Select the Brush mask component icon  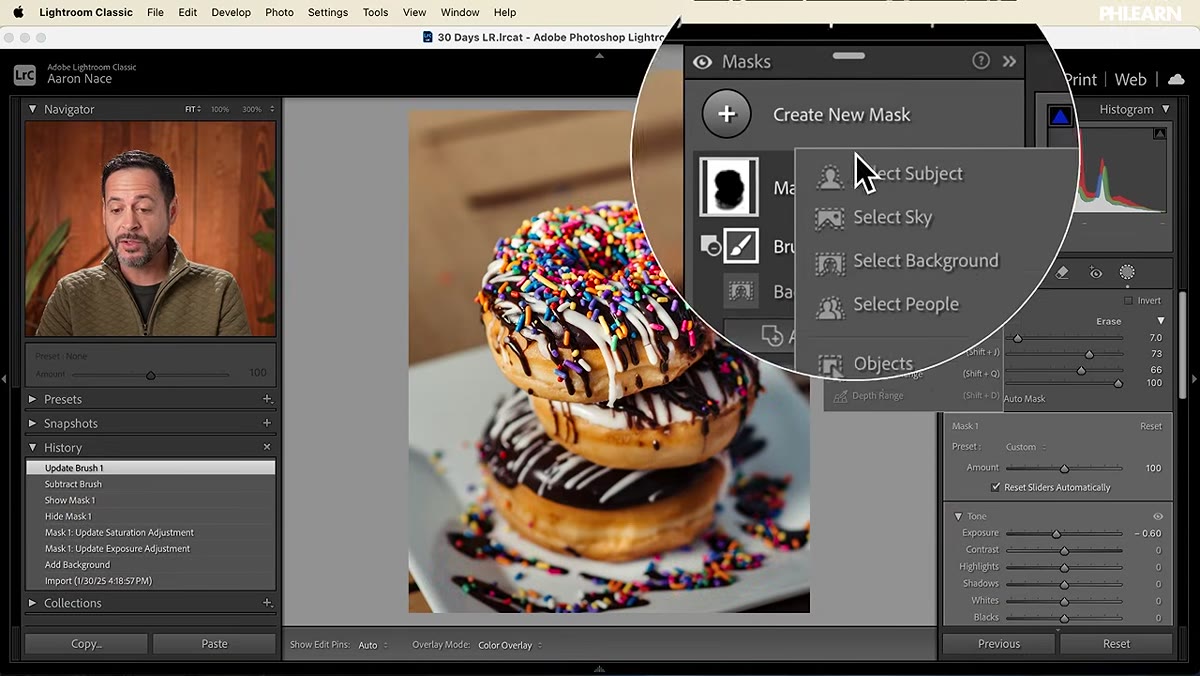click(741, 245)
